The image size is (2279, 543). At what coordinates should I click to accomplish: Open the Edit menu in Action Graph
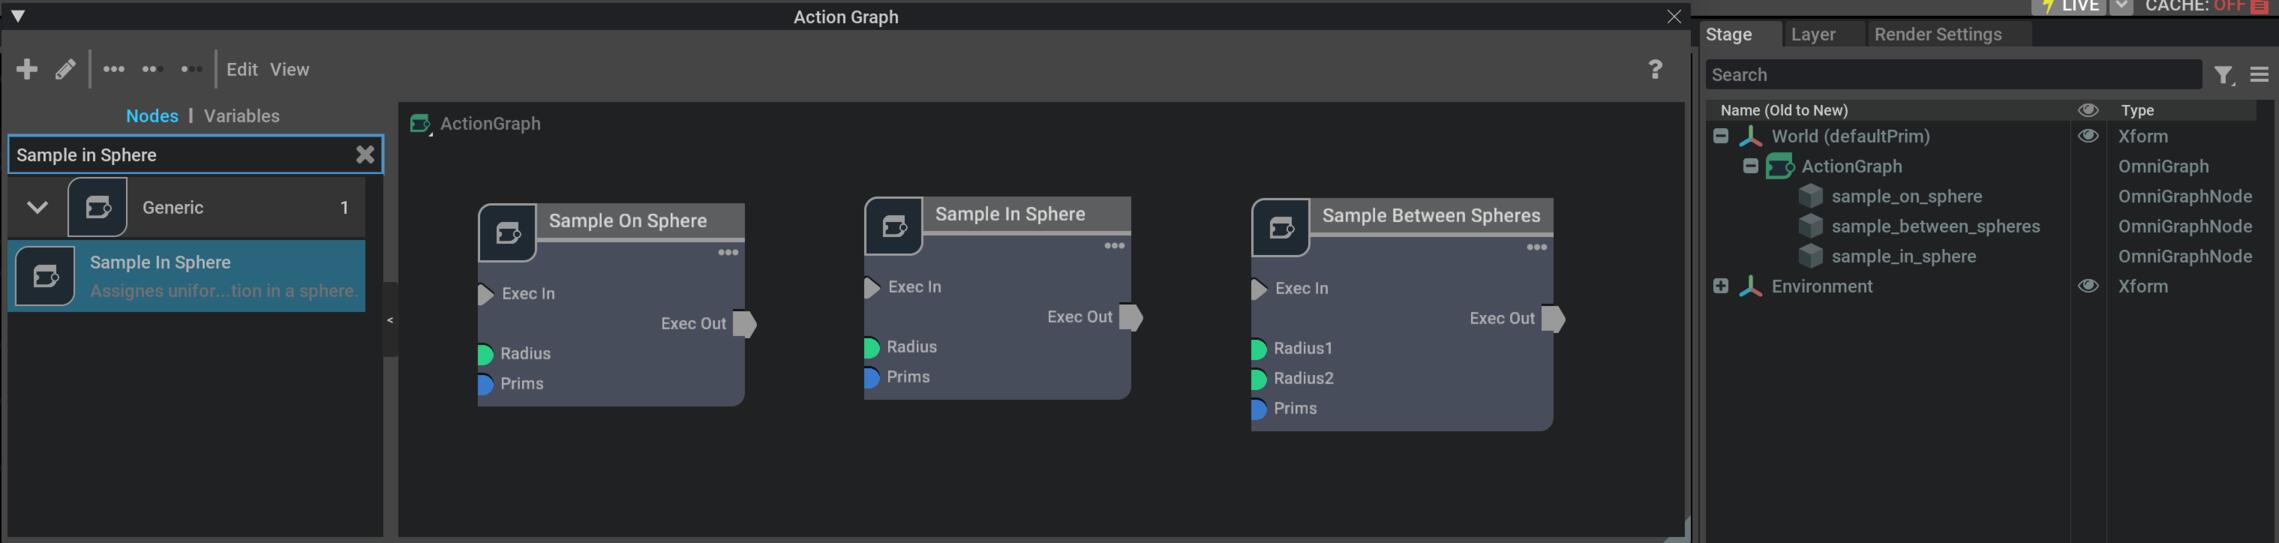(241, 69)
